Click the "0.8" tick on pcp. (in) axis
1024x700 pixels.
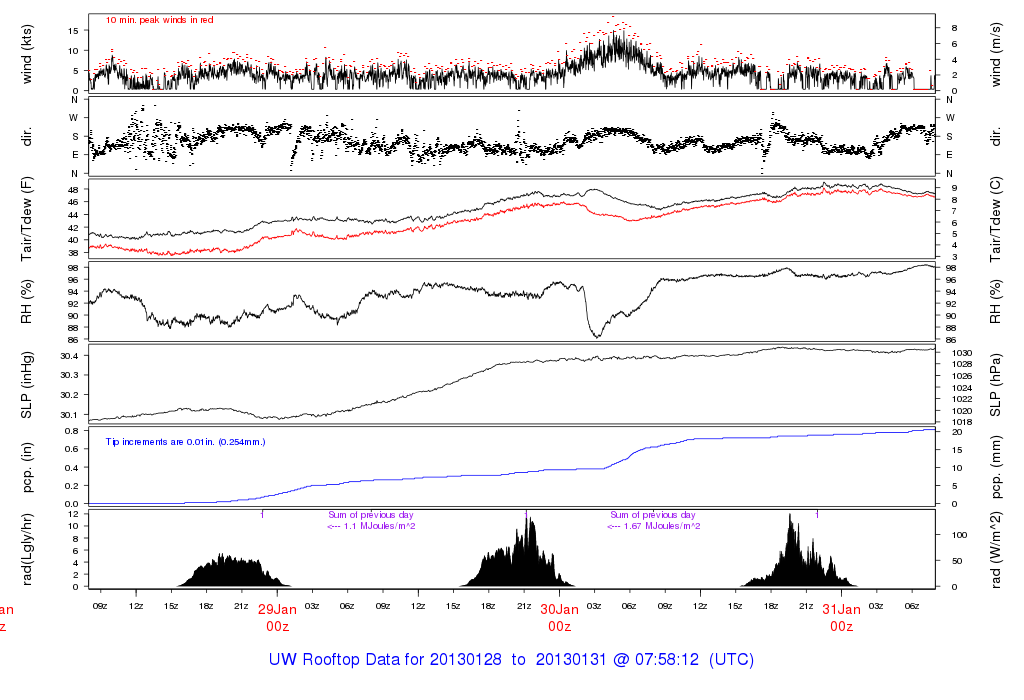point(72,431)
